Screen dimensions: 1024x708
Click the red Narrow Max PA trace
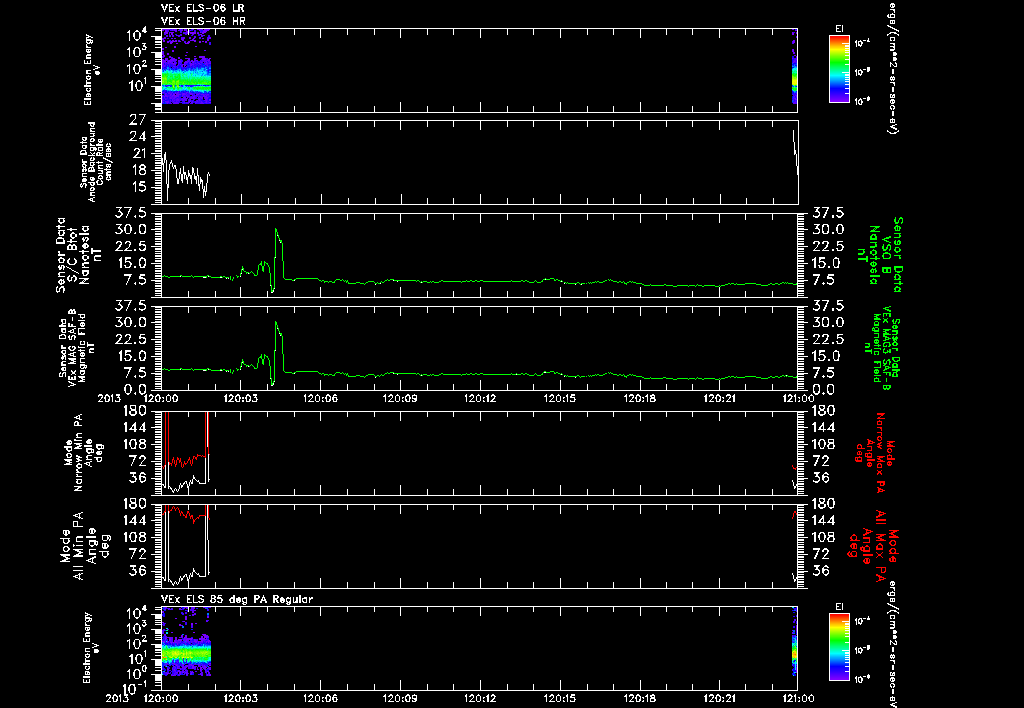point(186,460)
